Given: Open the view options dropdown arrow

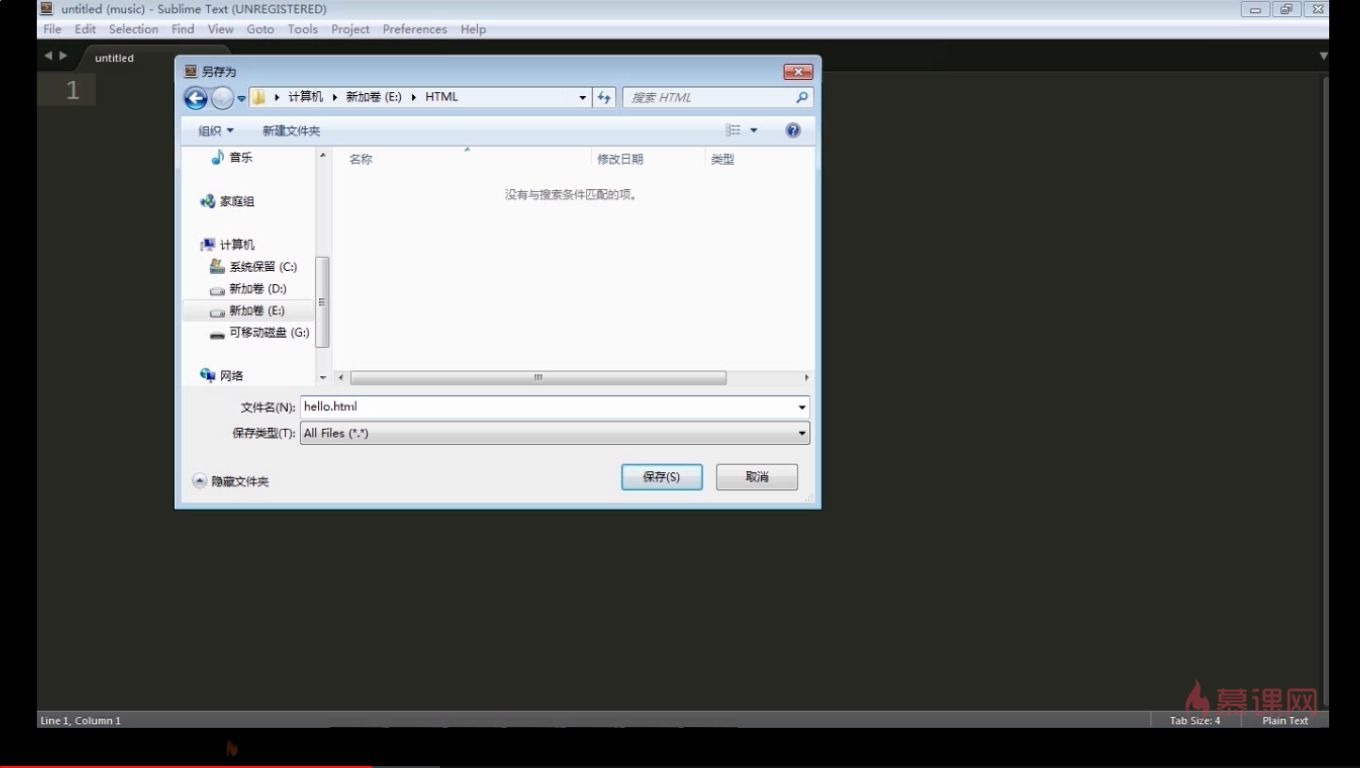Looking at the screenshot, I should click(753, 130).
